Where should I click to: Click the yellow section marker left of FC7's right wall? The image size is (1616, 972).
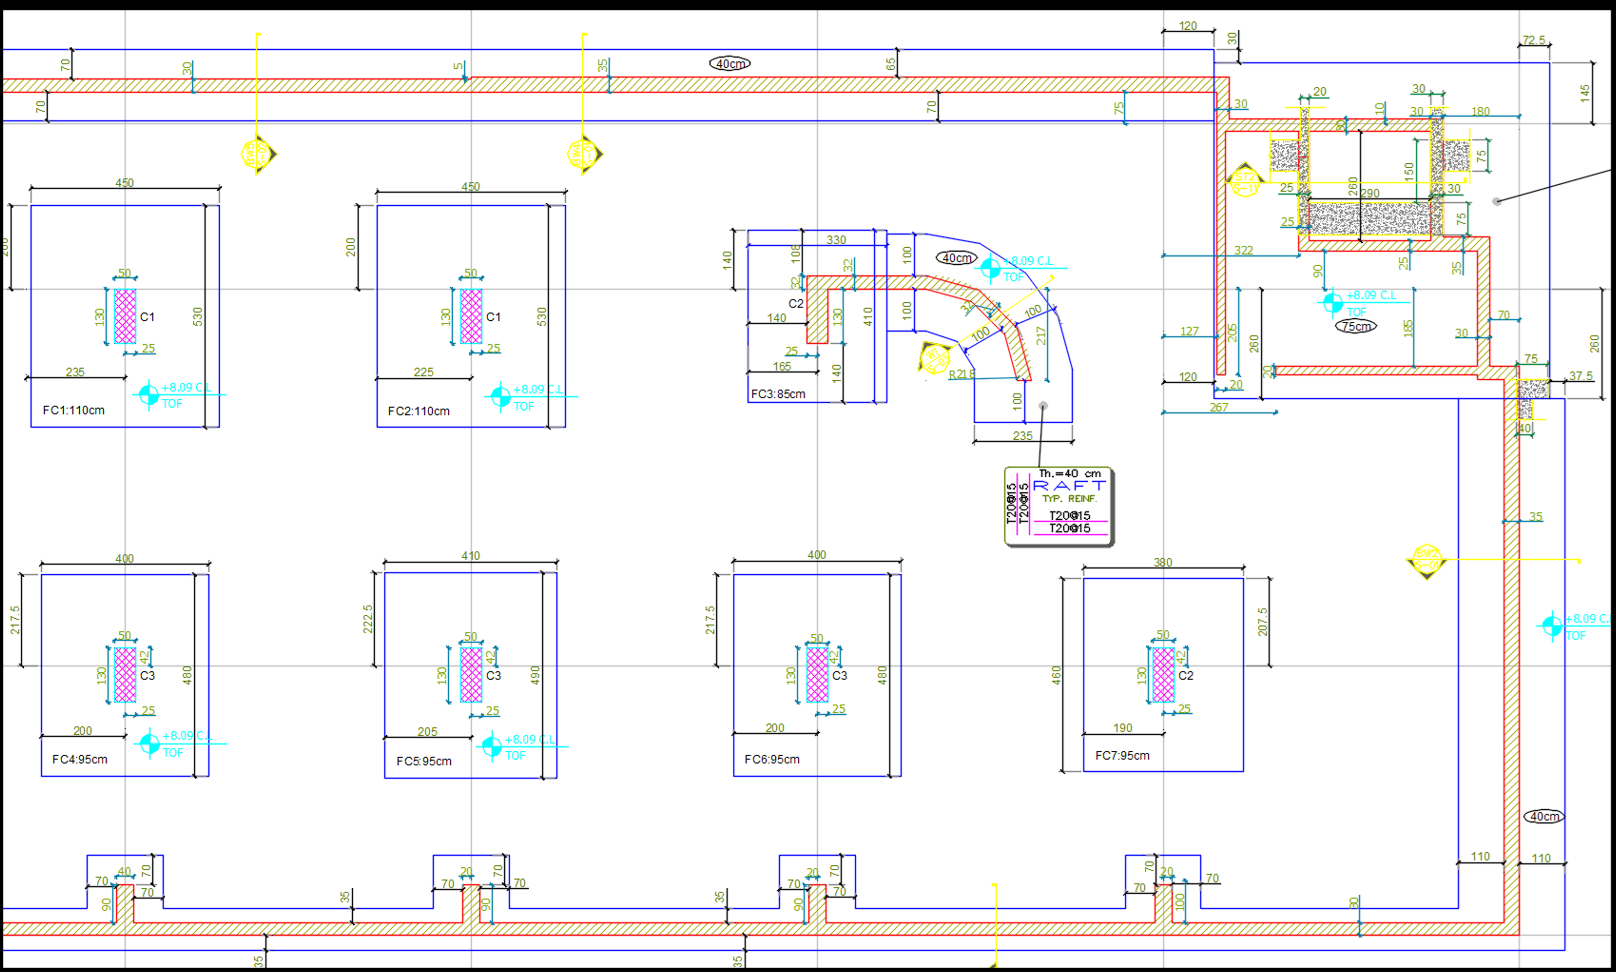coord(1427,562)
